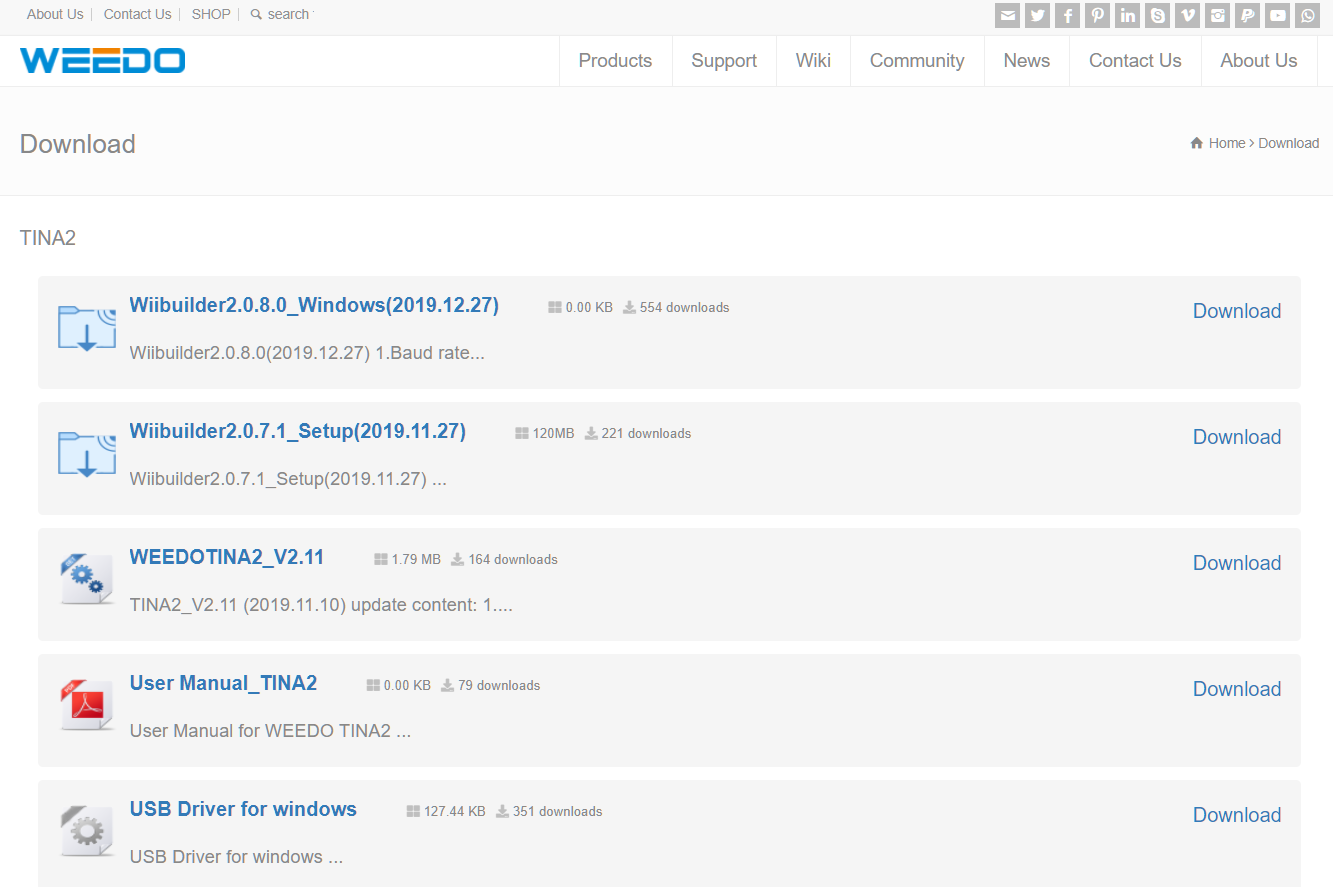The width and height of the screenshot is (1333, 887).
Task: Open the Vimeo social icon
Action: pos(1188,15)
